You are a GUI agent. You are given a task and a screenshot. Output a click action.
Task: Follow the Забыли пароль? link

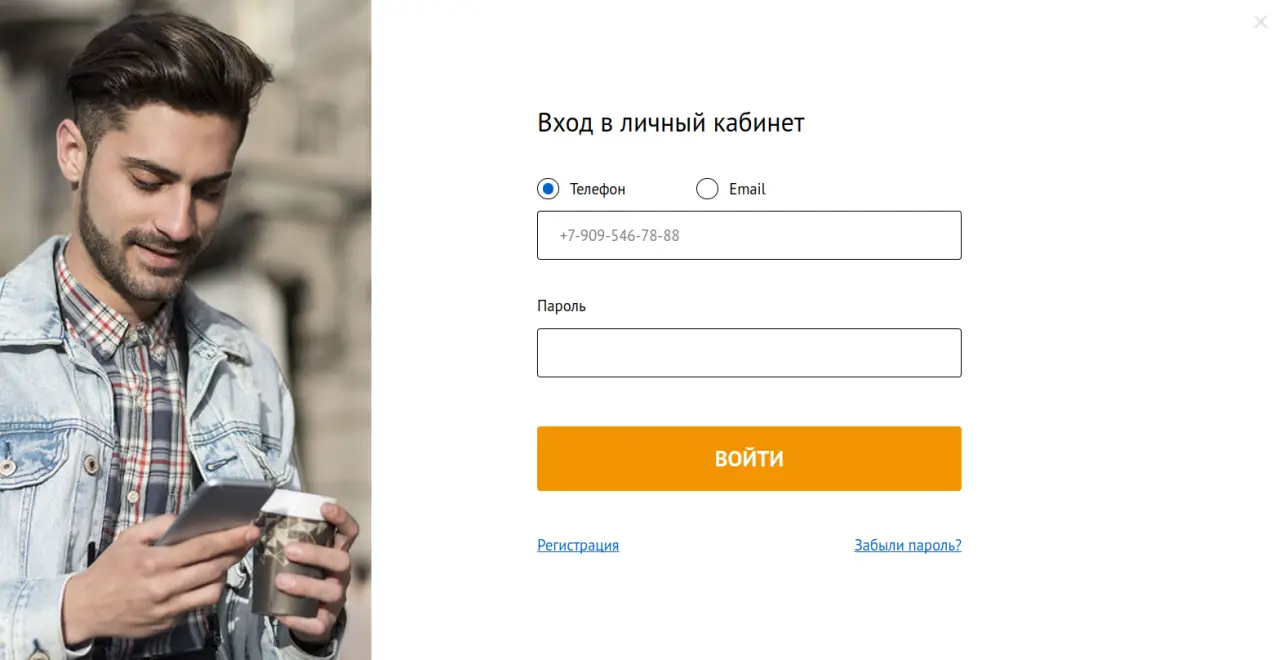point(907,545)
